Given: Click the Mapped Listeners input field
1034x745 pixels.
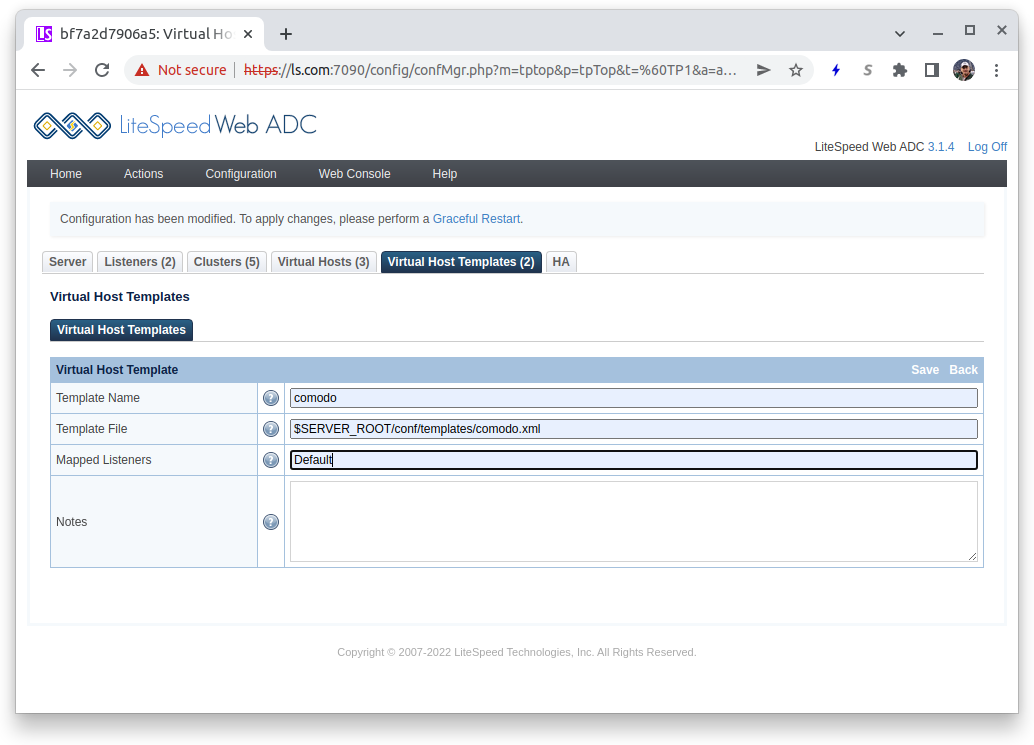Looking at the screenshot, I should click(634, 460).
